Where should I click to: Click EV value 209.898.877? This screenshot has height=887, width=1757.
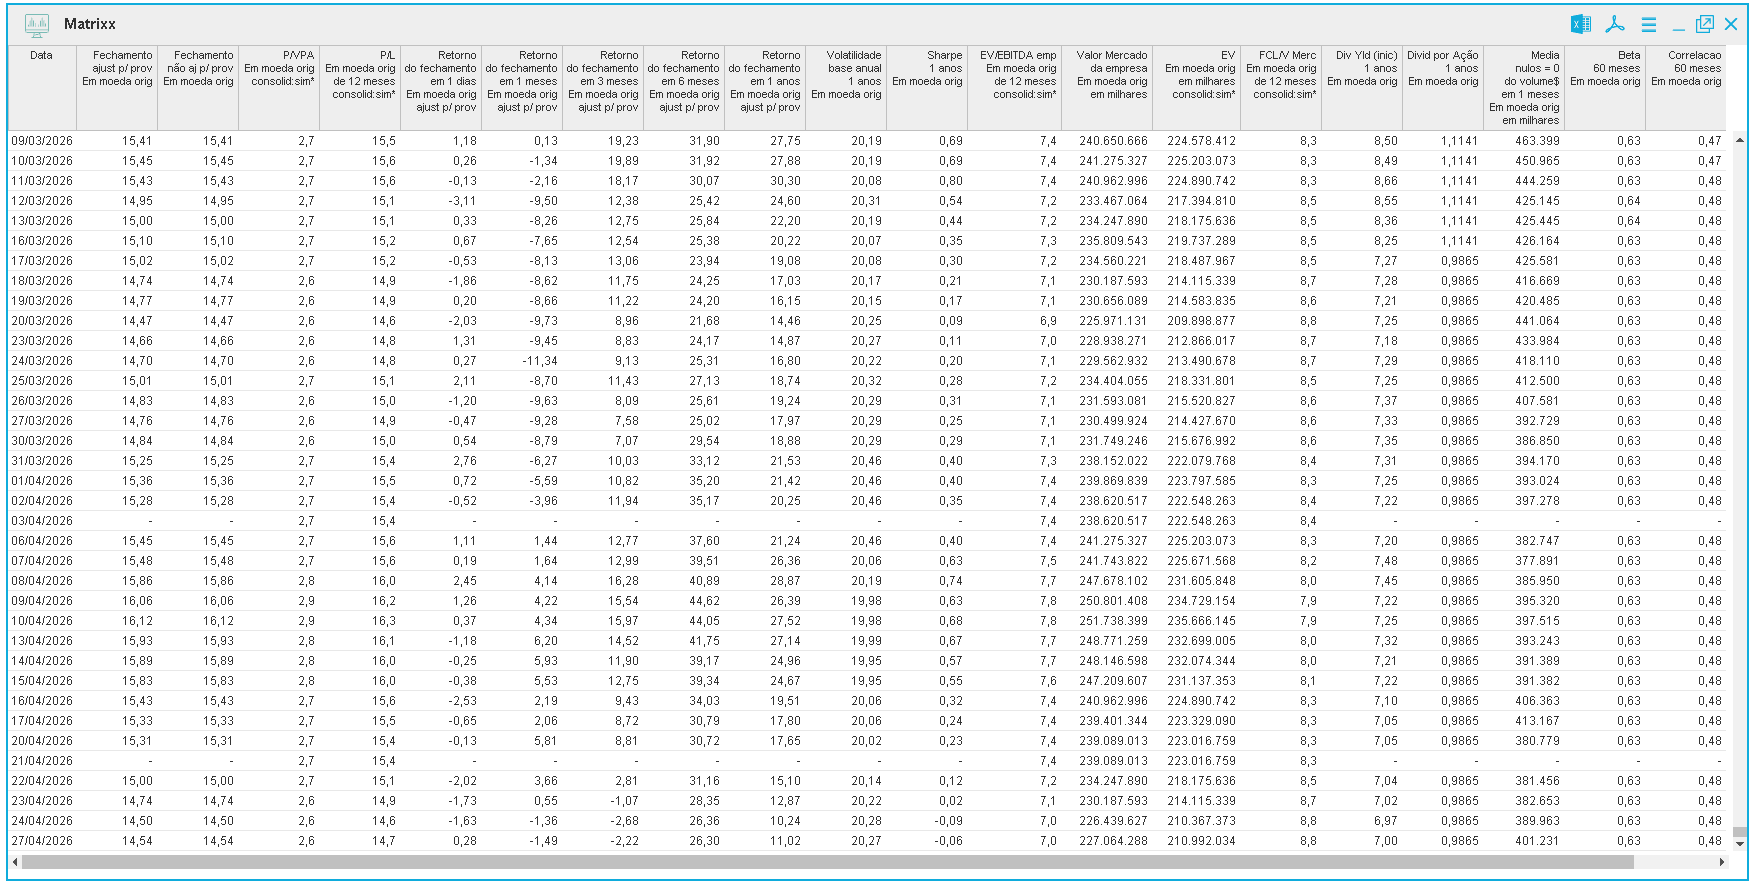[x=1201, y=321]
